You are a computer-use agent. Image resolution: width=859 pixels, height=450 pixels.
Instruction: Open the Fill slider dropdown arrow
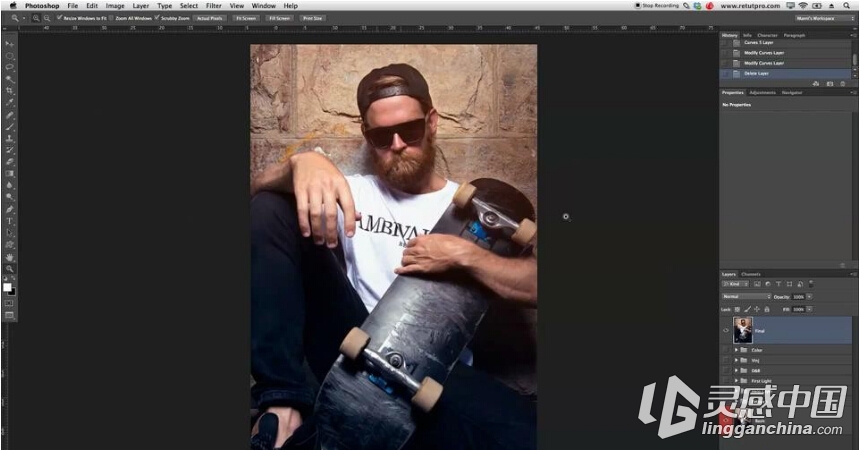point(810,310)
